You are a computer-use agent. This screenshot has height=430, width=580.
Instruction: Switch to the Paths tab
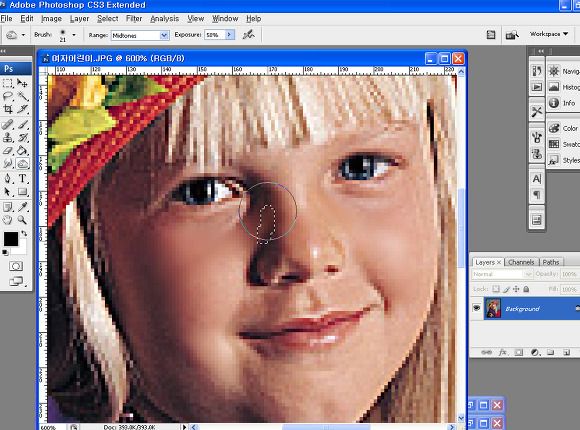pyautogui.click(x=551, y=262)
